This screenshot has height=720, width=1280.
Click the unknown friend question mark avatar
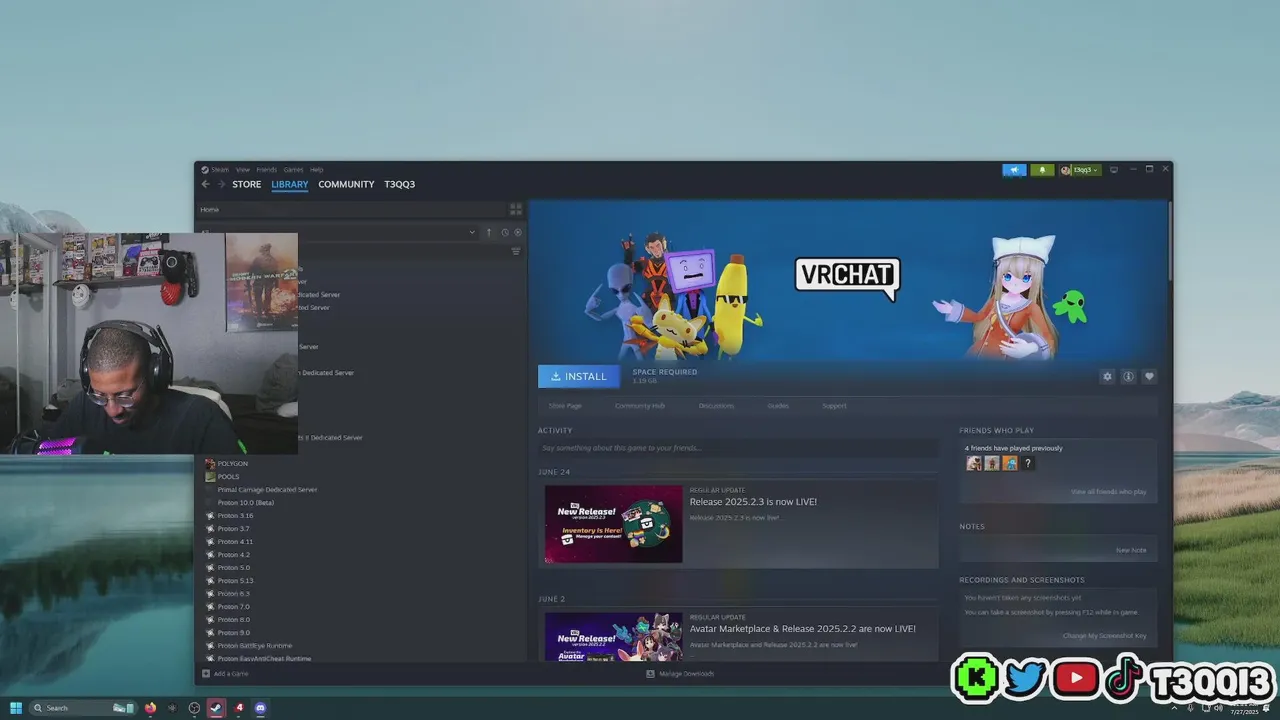(x=1027, y=464)
